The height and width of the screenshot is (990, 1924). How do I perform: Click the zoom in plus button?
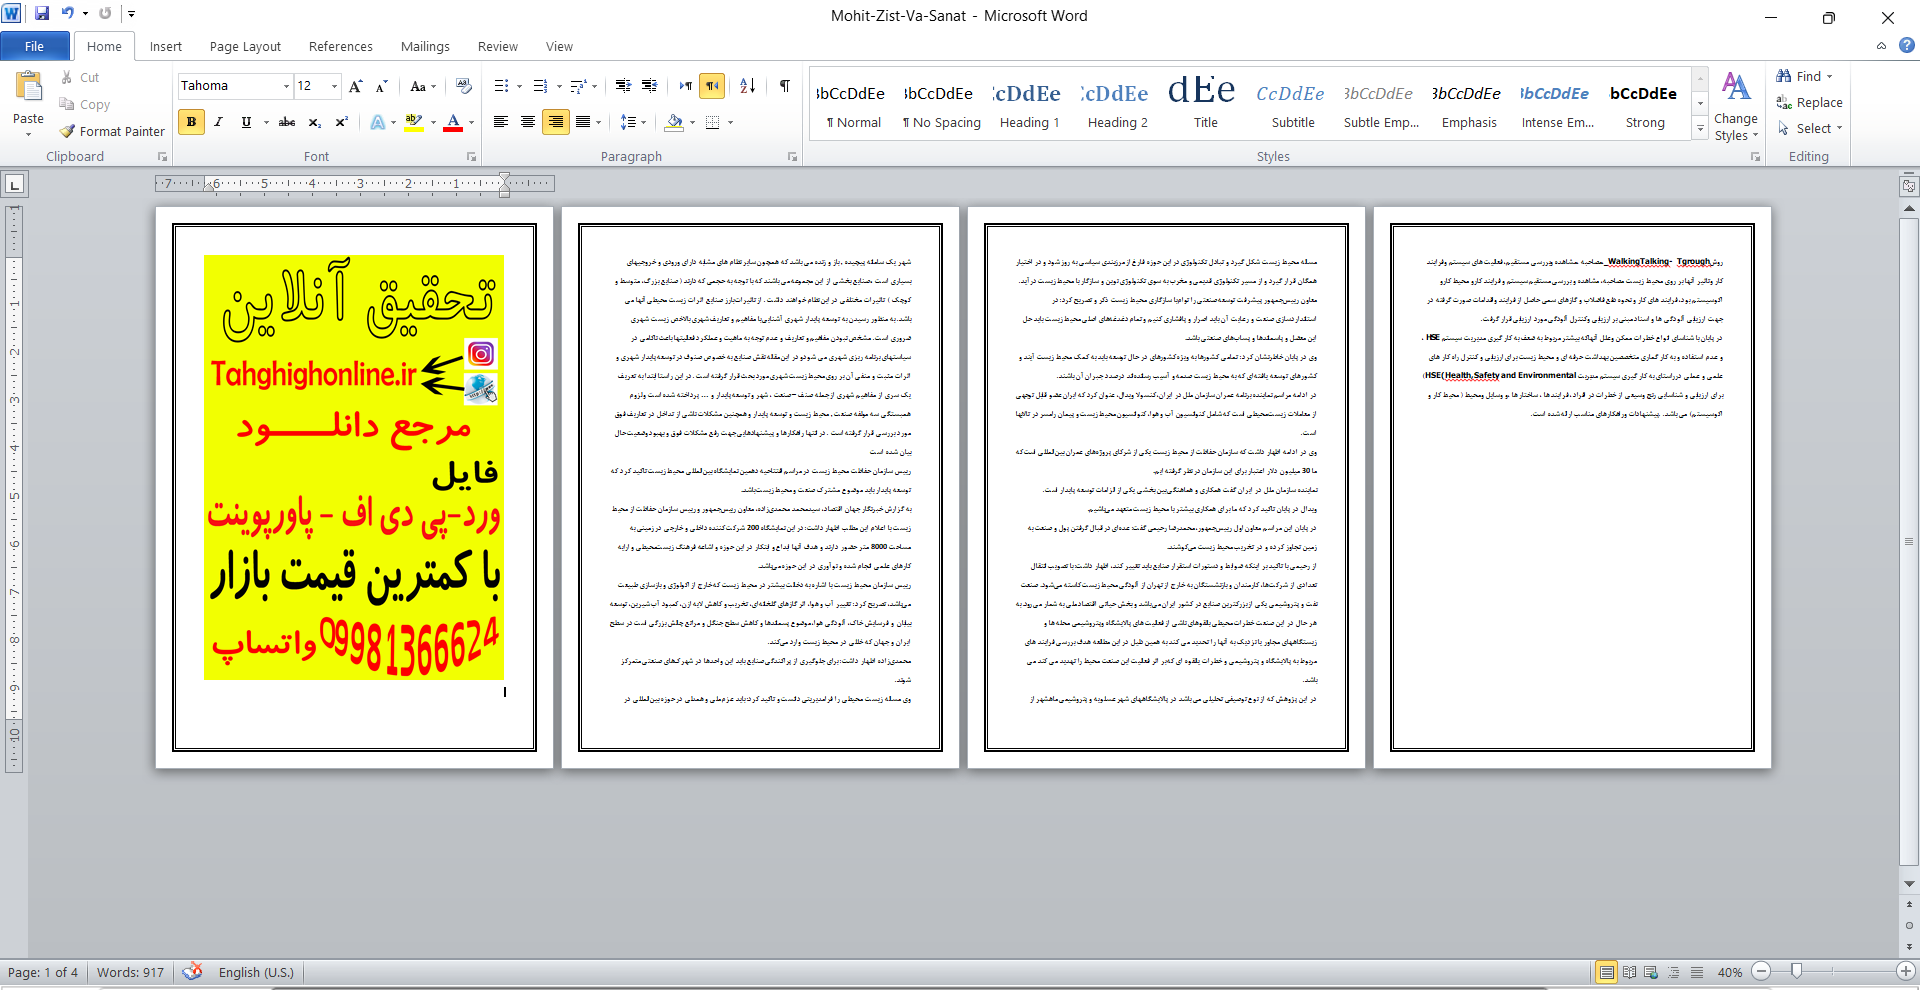(x=1906, y=971)
